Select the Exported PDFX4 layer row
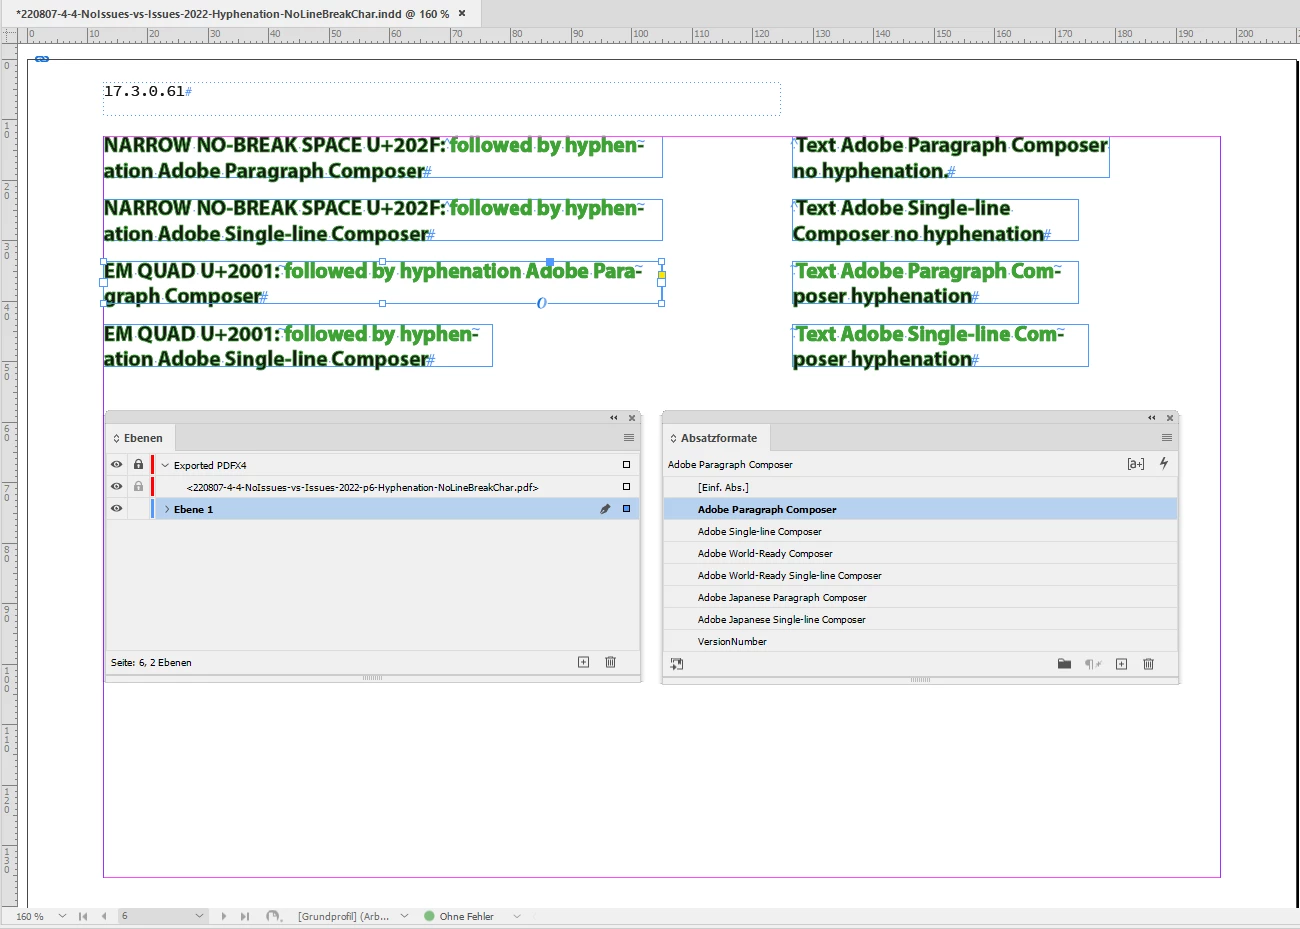1300x929 pixels. pyautogui.click(x=372, y=465)
